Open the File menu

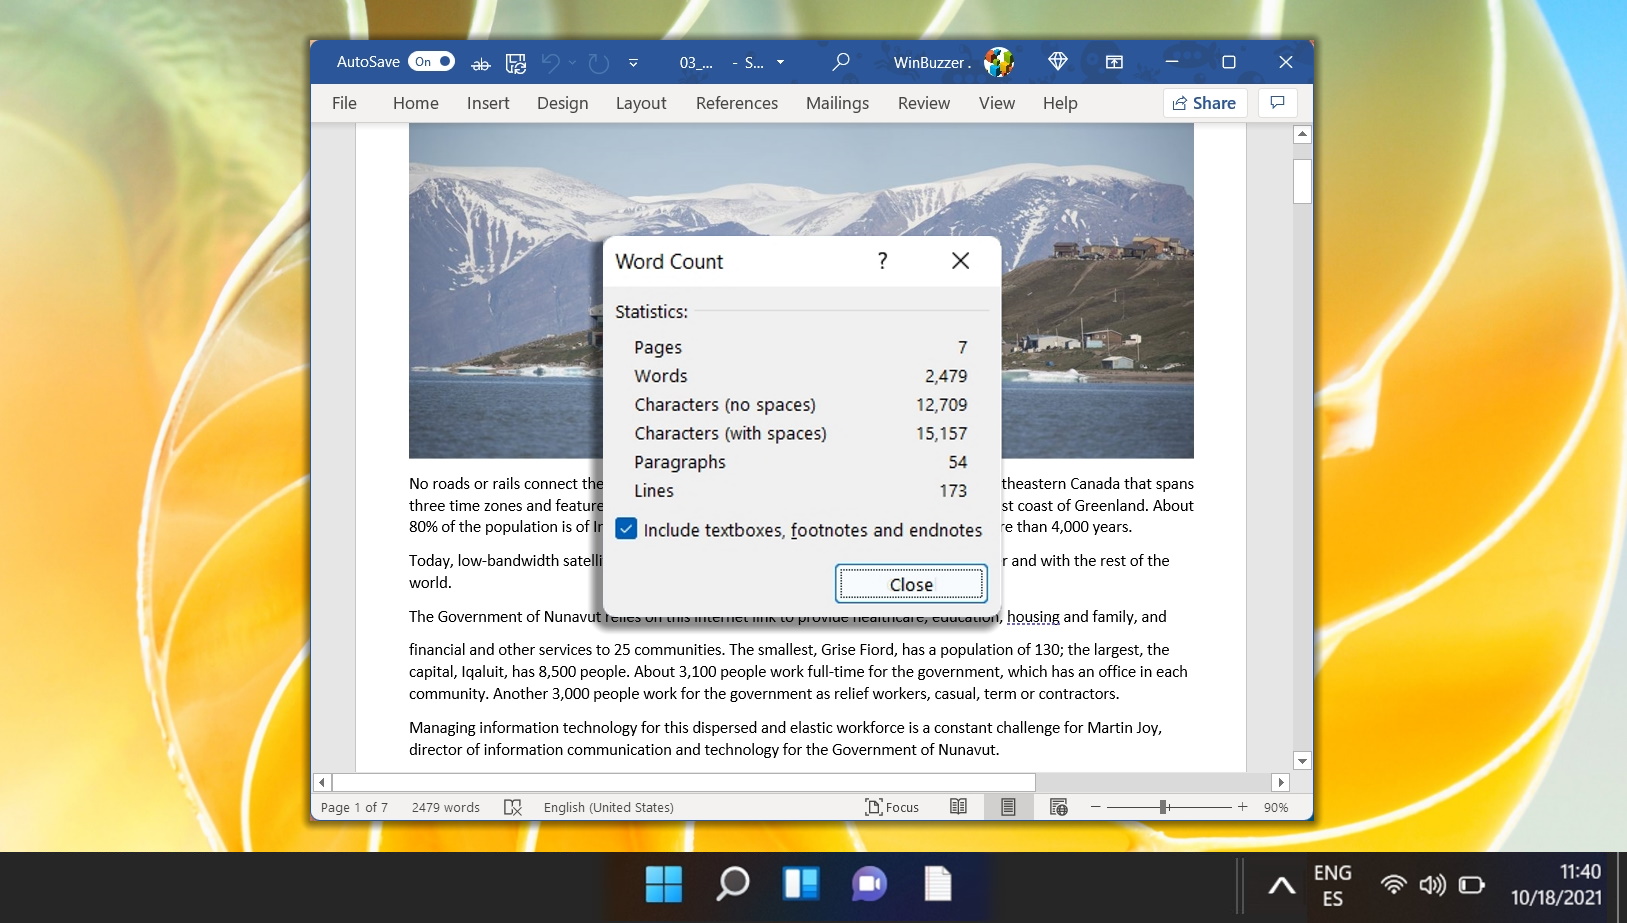coord(344,103)
